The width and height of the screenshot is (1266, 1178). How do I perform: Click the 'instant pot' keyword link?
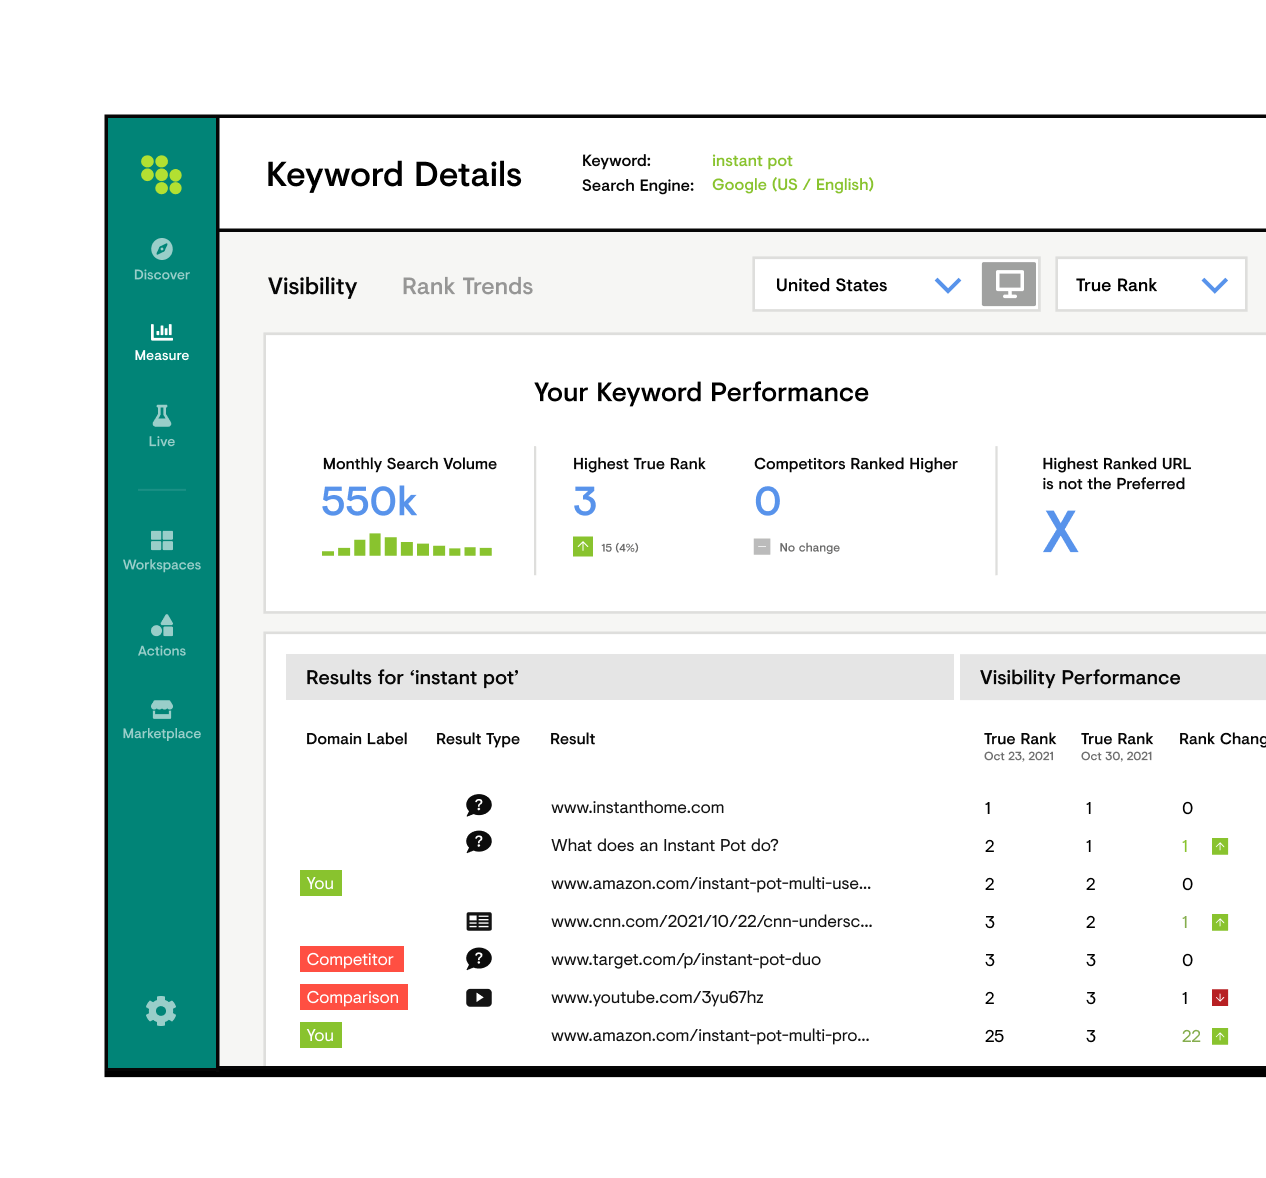pos(752,161)
